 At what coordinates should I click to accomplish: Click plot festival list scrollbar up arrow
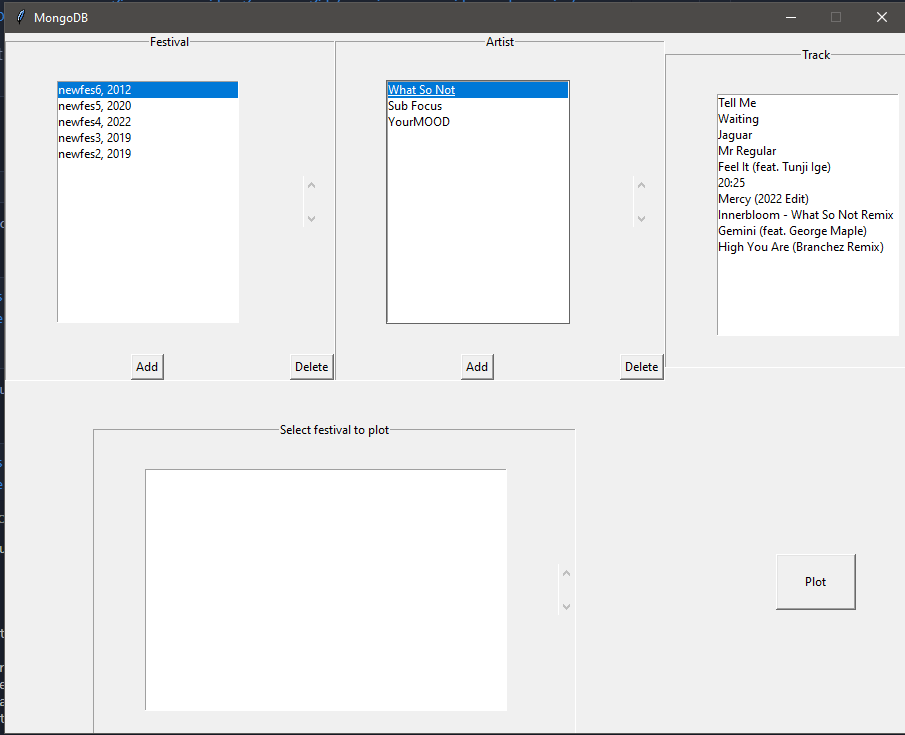(x=566, y=573)
